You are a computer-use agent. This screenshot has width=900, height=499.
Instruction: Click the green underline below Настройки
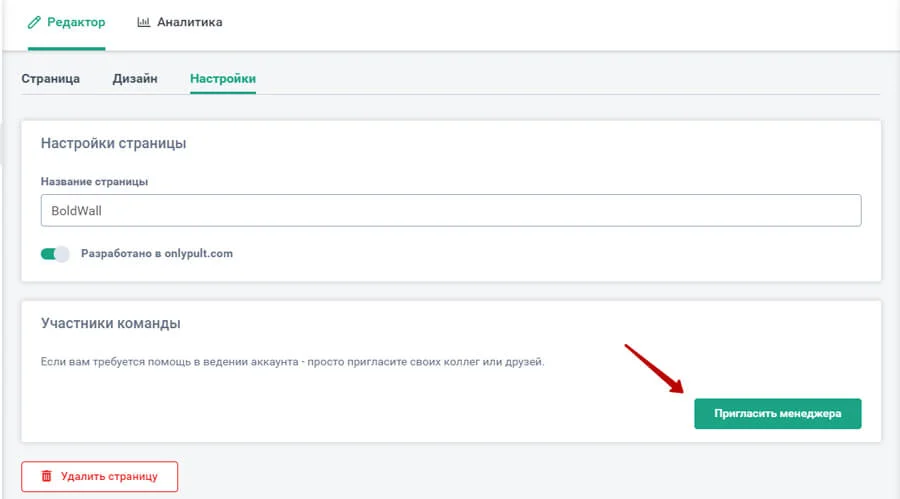(223, 92)
